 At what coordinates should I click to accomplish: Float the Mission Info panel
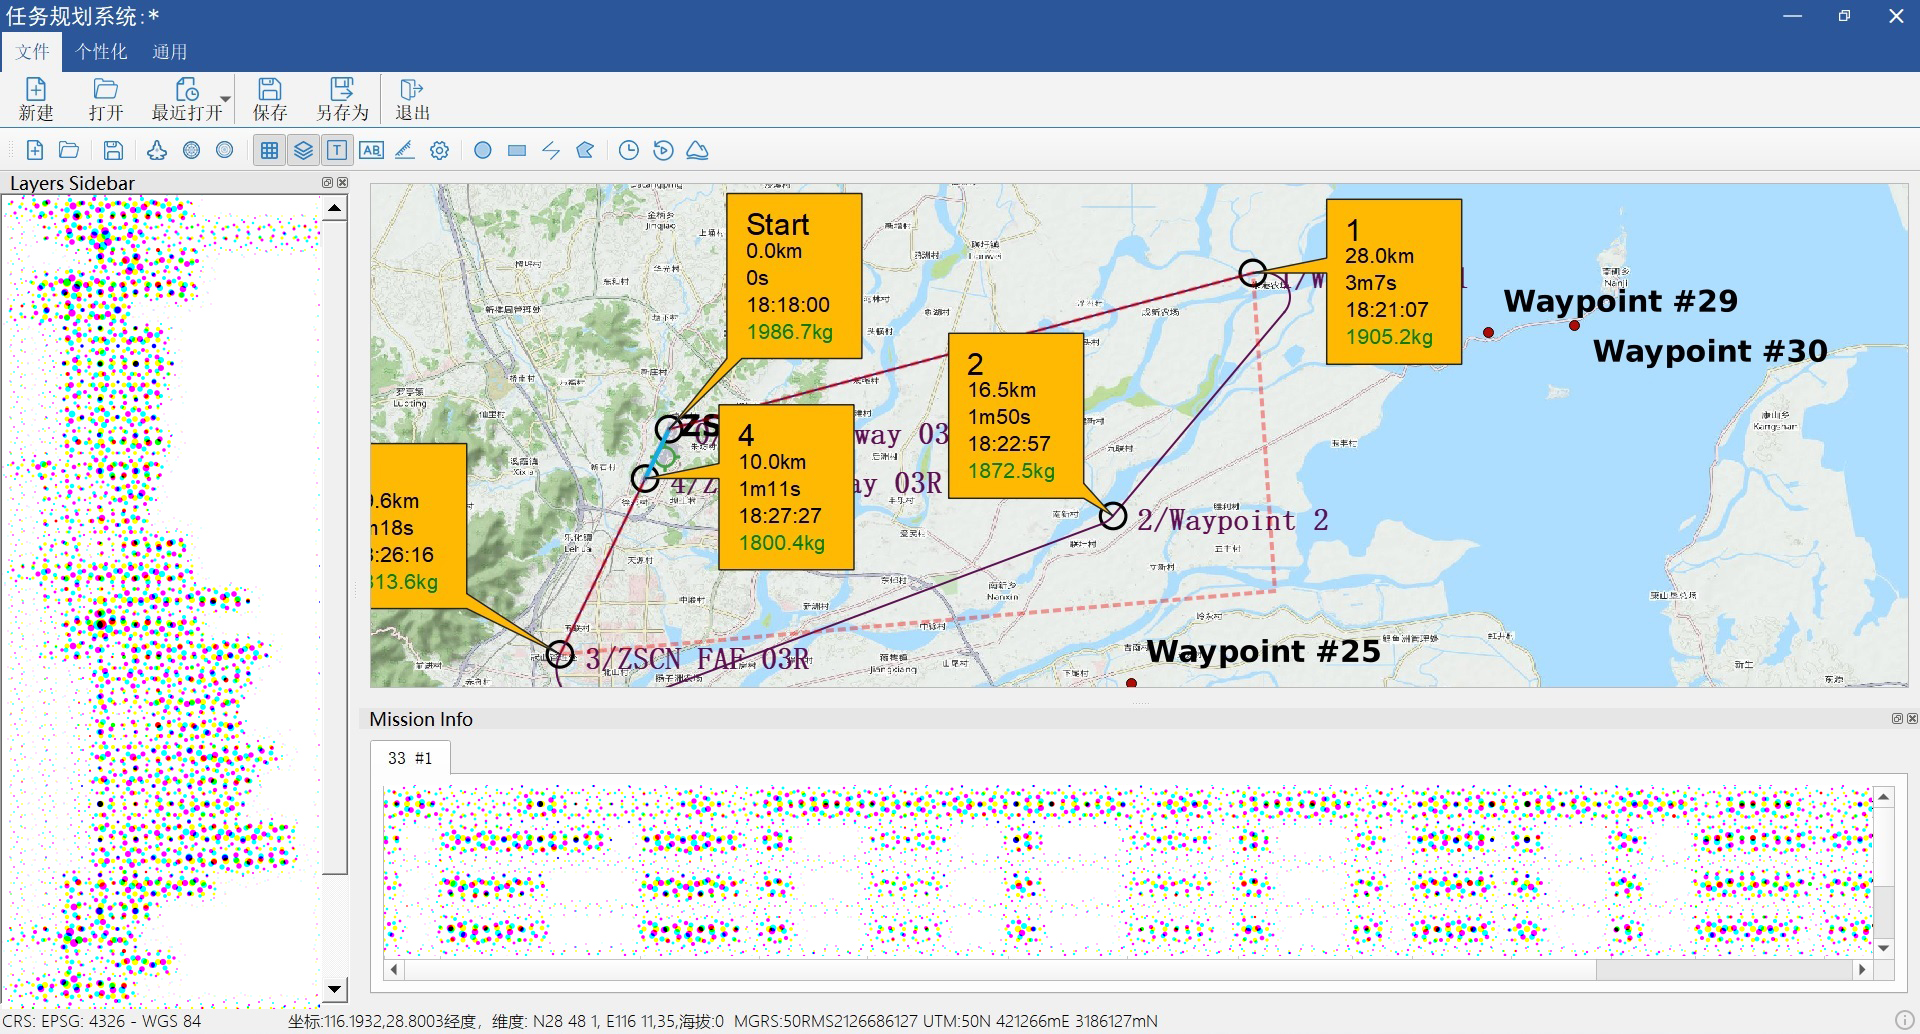(x=1897, y=718)
